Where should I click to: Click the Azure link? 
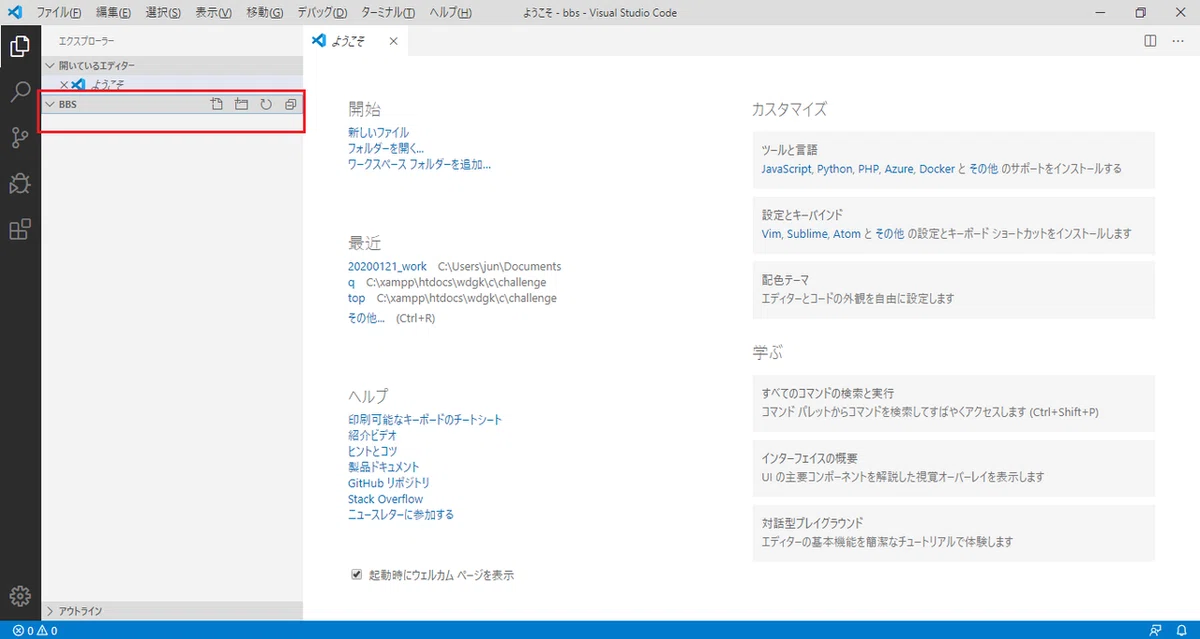click(899, 169)
